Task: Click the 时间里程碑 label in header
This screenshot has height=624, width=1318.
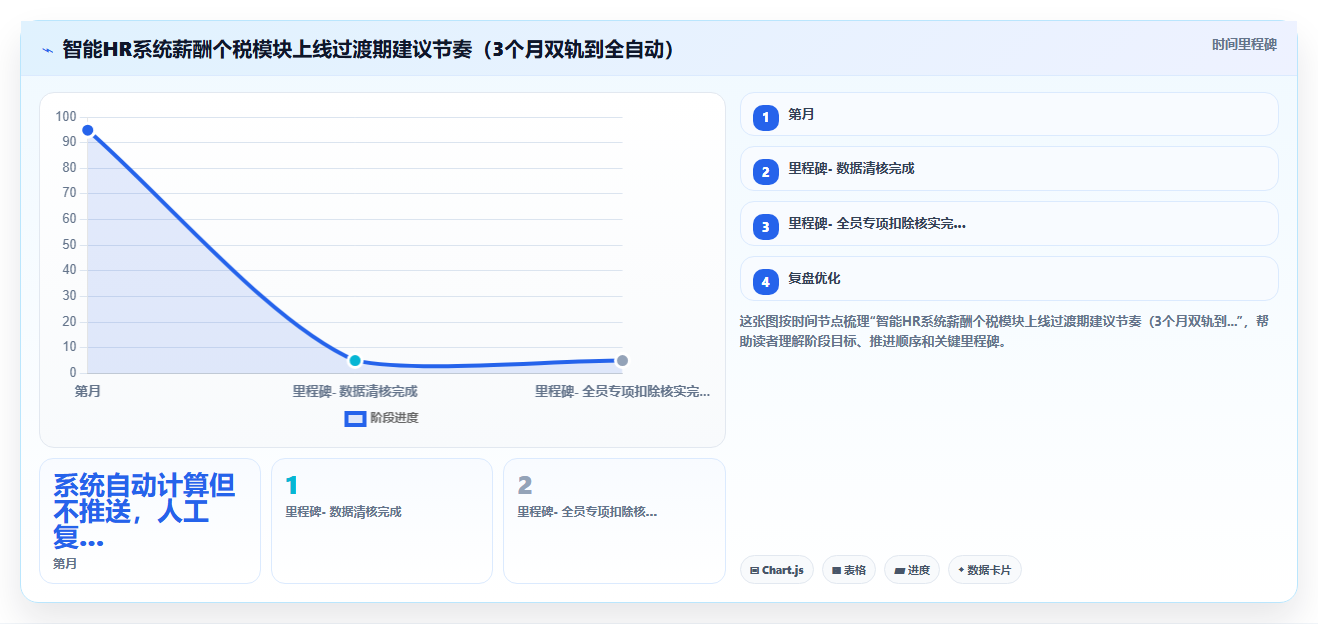Action: point(1244,45)
